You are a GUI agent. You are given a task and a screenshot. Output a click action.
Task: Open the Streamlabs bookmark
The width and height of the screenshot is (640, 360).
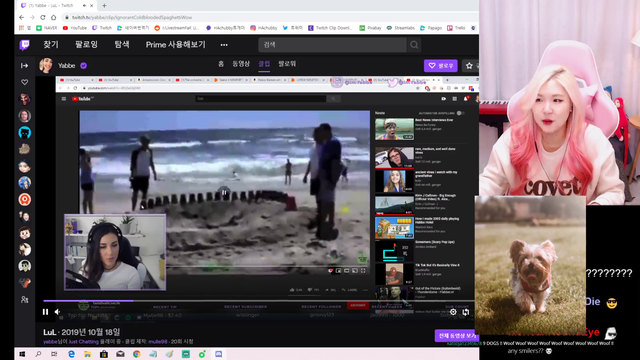[400, 28]
